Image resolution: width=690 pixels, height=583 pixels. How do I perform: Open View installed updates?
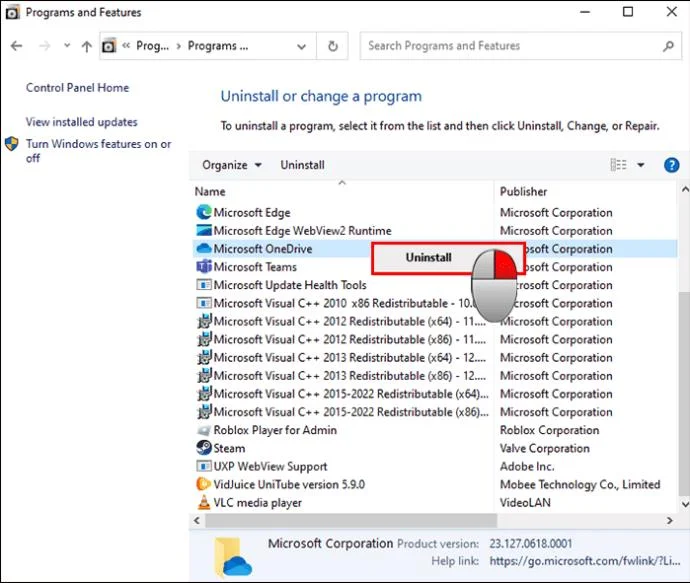click(x=81, y=122)
